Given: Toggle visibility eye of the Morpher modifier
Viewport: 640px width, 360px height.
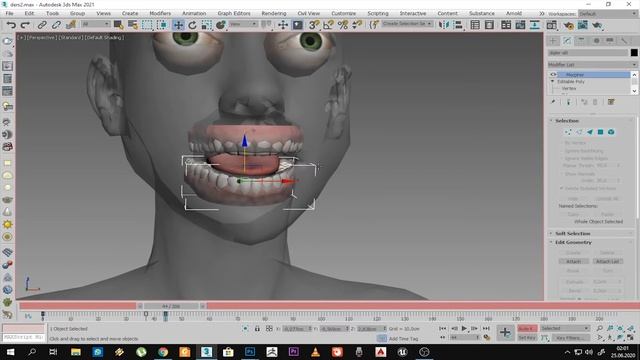Looking at the screenshot, I should [x=553, y=75].
